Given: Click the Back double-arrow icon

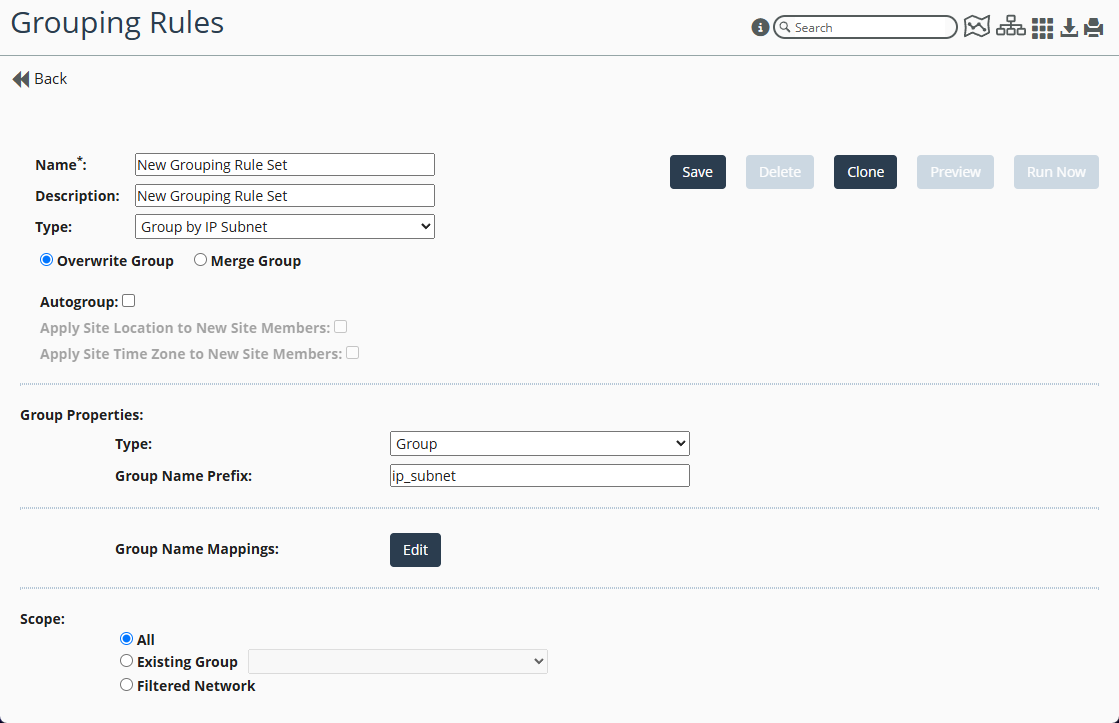Looking at the screenshot, I should (21, 79).
